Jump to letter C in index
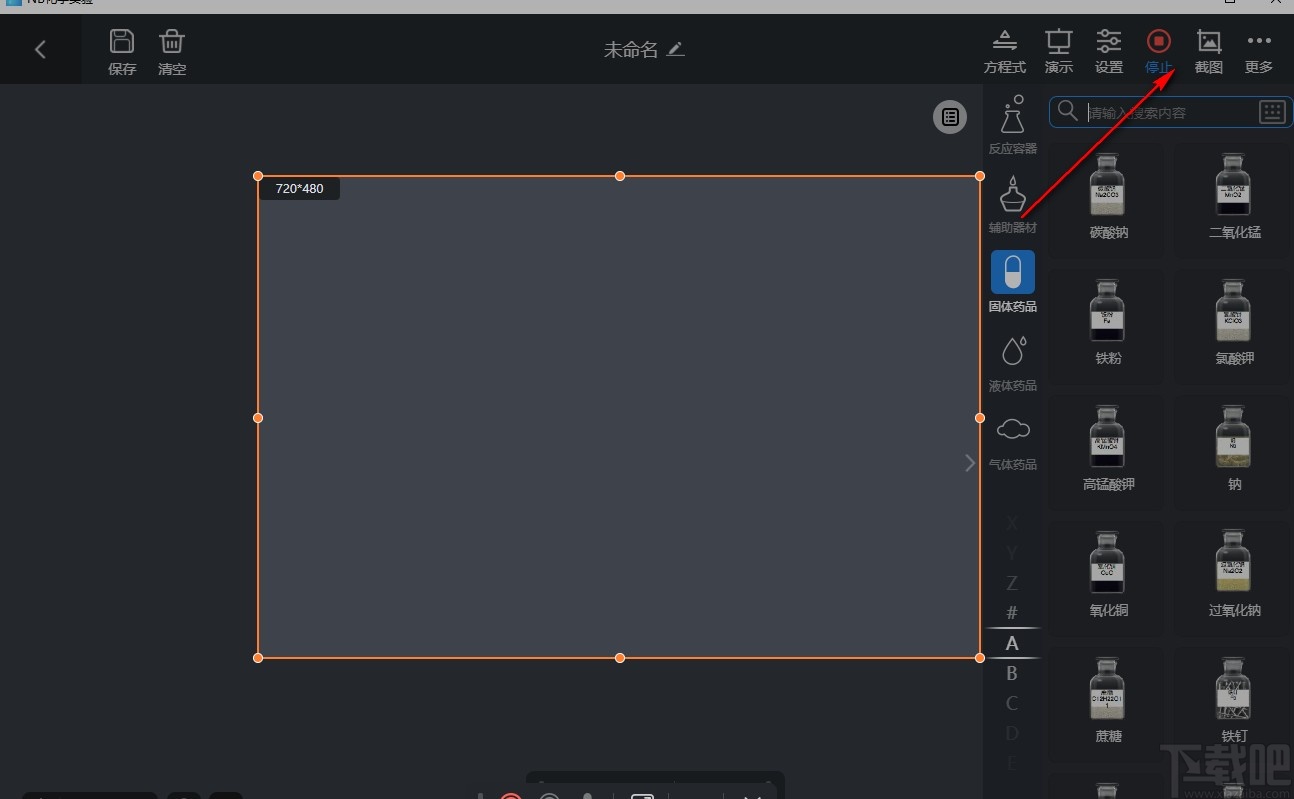This screenshot has height=799, width=1294. pos(1012,703)
